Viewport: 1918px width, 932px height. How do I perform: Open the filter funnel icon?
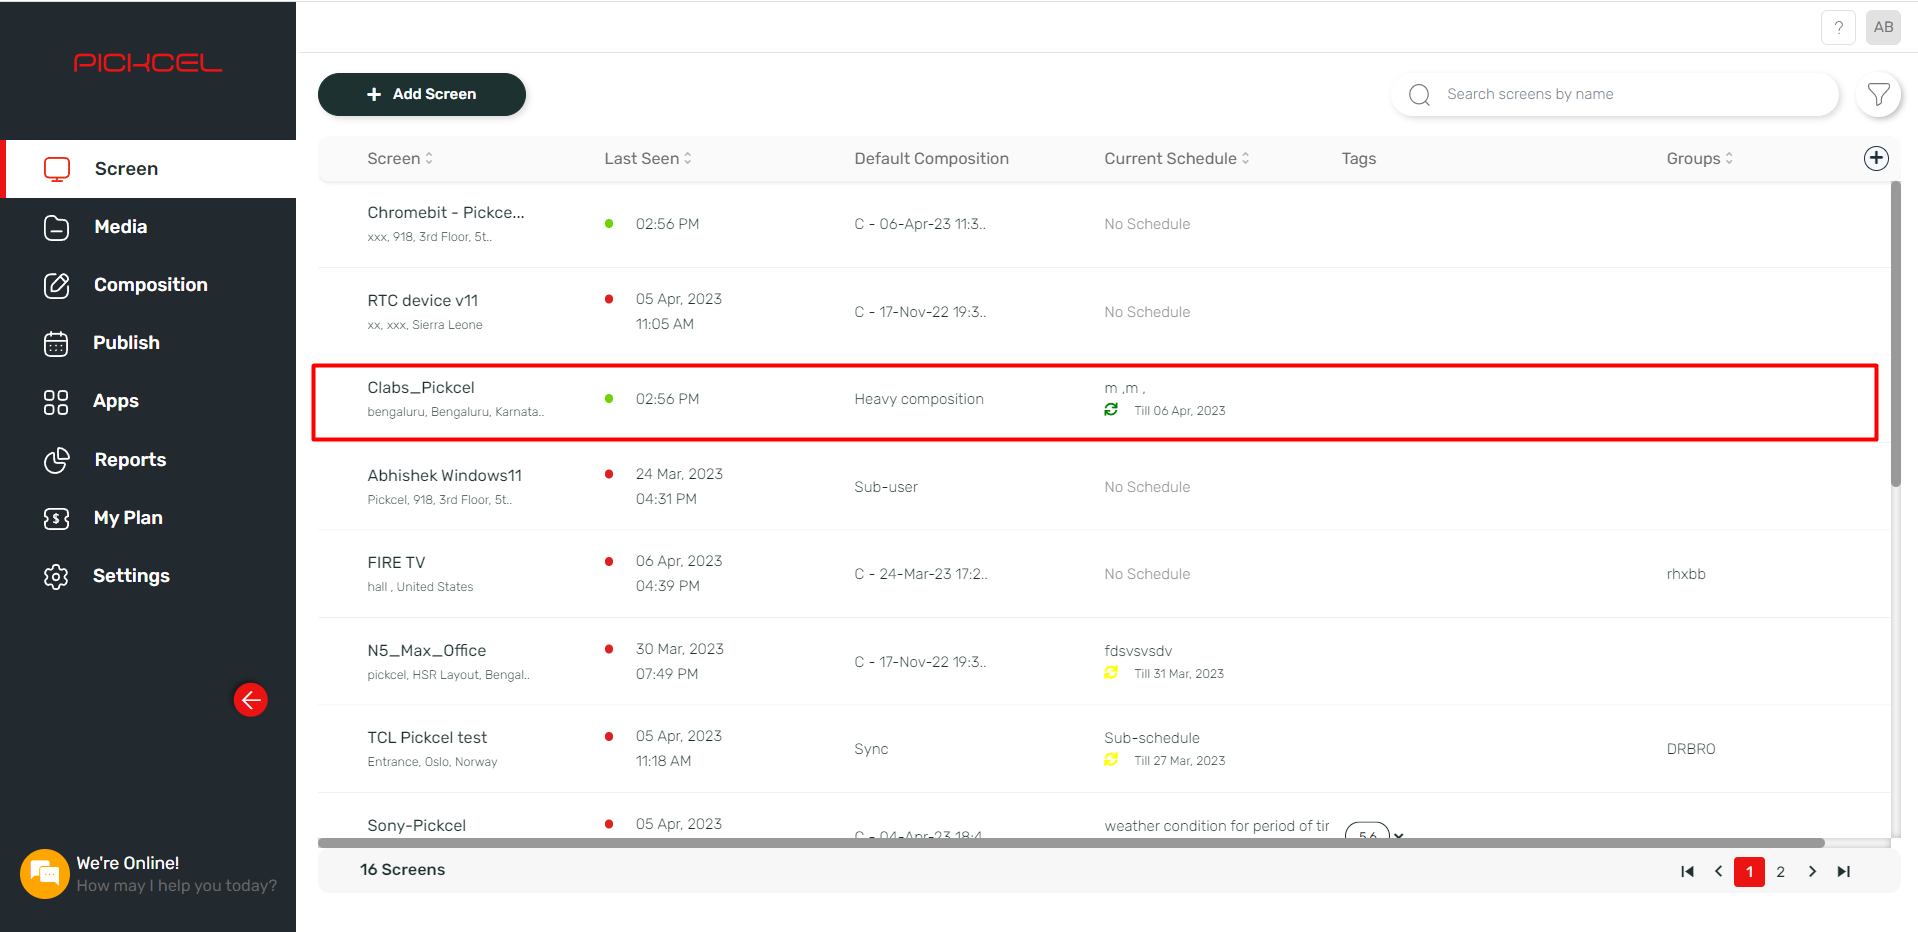point(1878,95)
